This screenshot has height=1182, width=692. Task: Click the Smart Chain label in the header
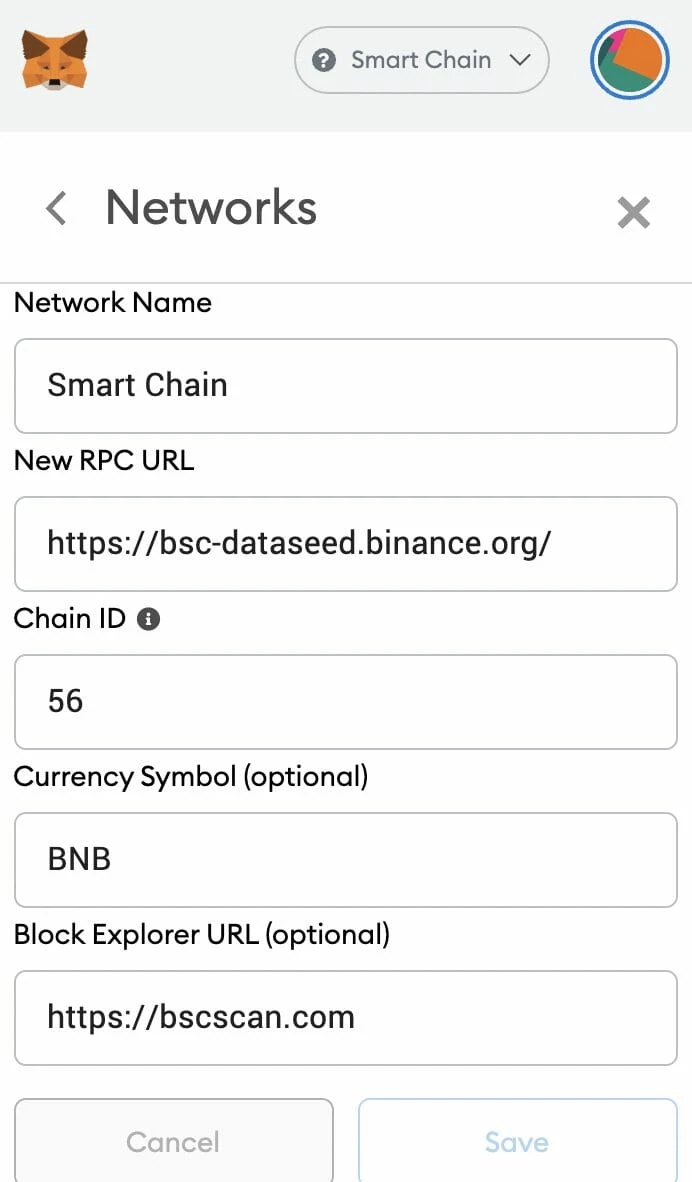click(420, 60)
